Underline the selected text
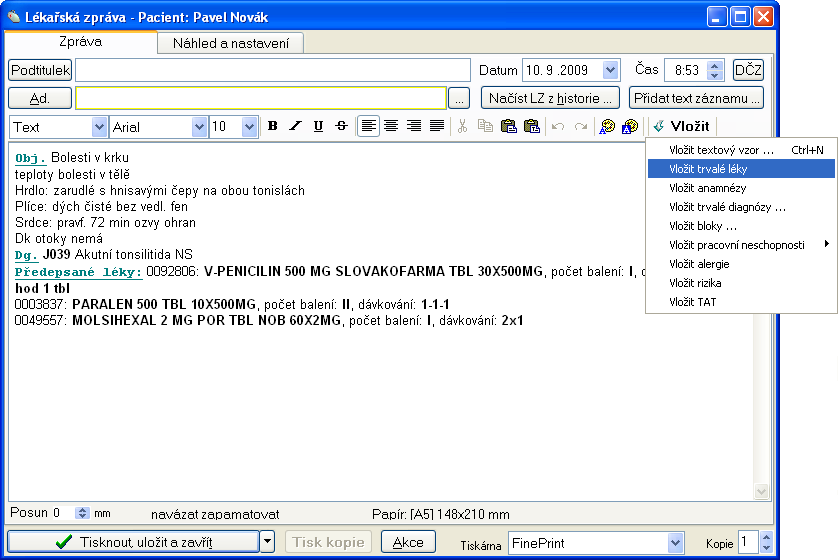Viewport: 838px width, 560px height. [318, 126]
